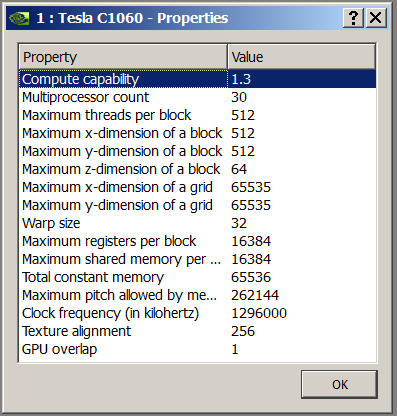Select Maximum threads per block row
397x416 pixels.
pos(198,115)
